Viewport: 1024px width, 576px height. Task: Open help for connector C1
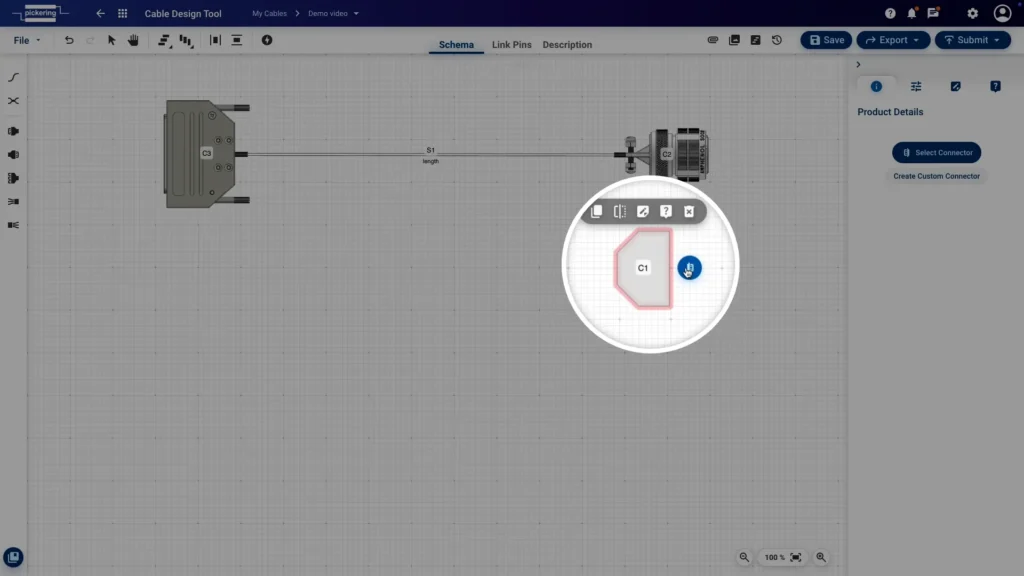(665, 212)
